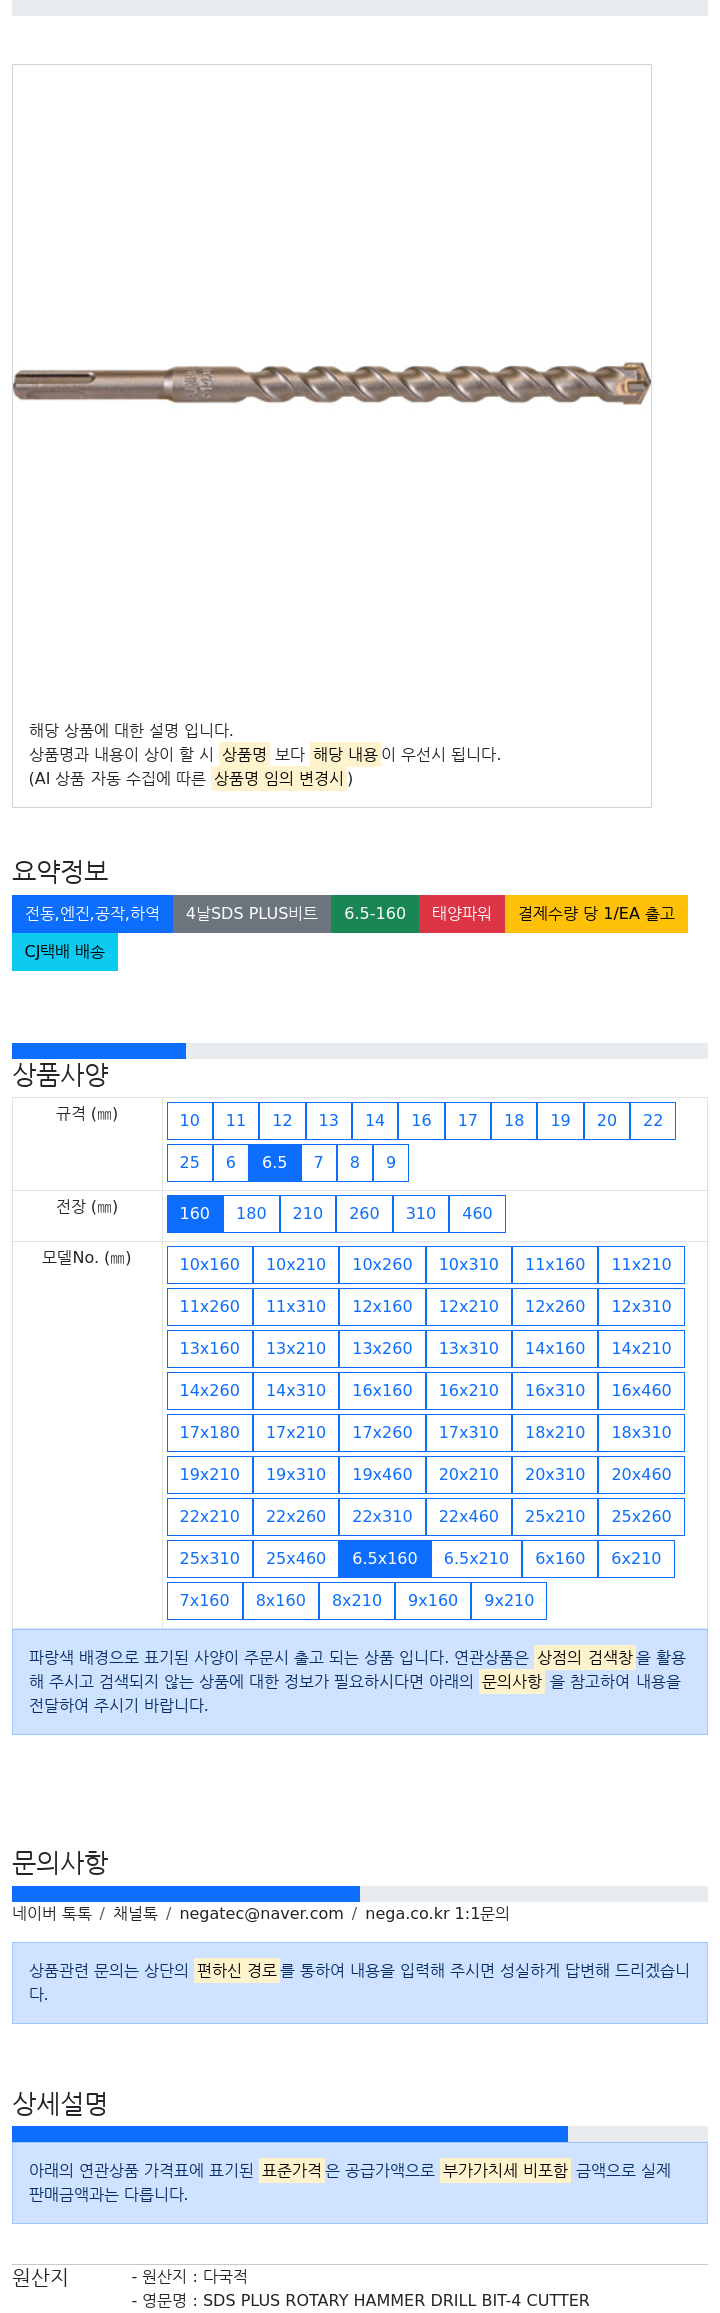This screenshot has width=720, height=2313.
Task: Open model 22x310
Action: pyautogui.click(x=382, y=1517)
